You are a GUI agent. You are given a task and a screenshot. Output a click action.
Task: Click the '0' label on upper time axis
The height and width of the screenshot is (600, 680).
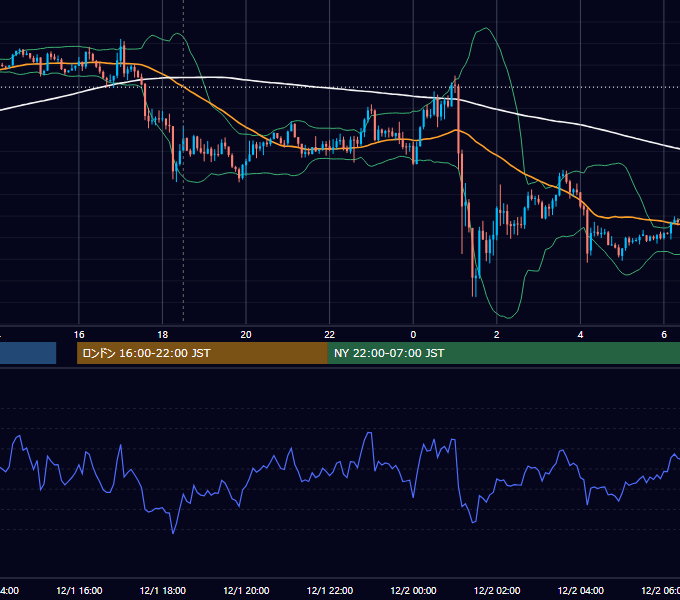(413, 335)
